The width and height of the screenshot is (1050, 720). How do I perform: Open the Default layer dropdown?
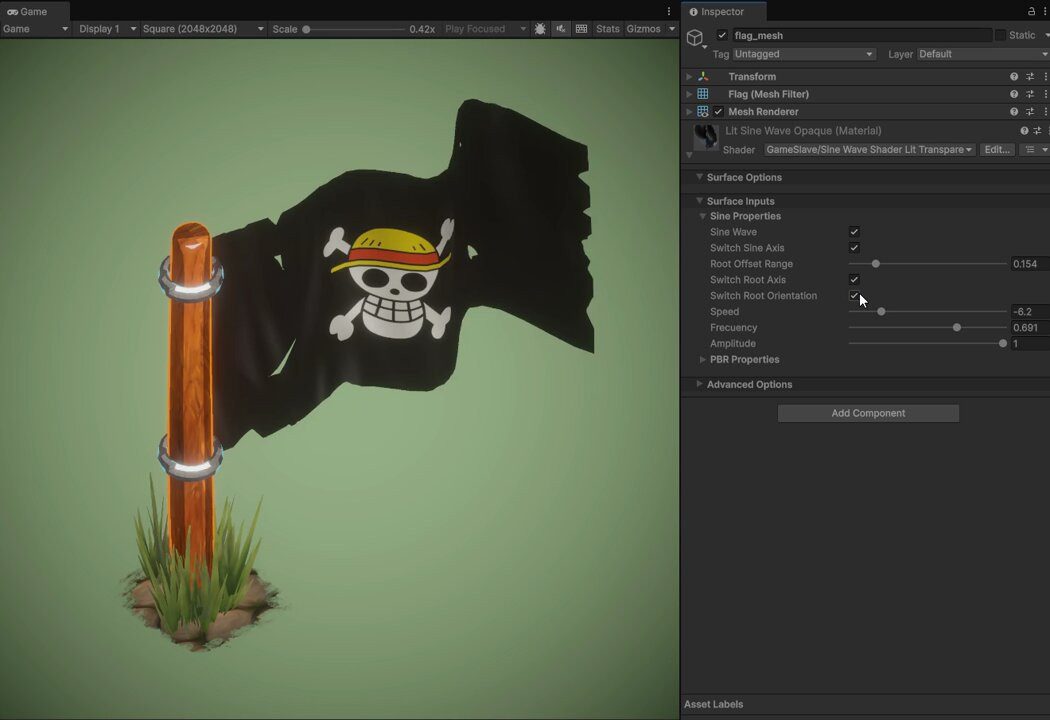[982, 54]
